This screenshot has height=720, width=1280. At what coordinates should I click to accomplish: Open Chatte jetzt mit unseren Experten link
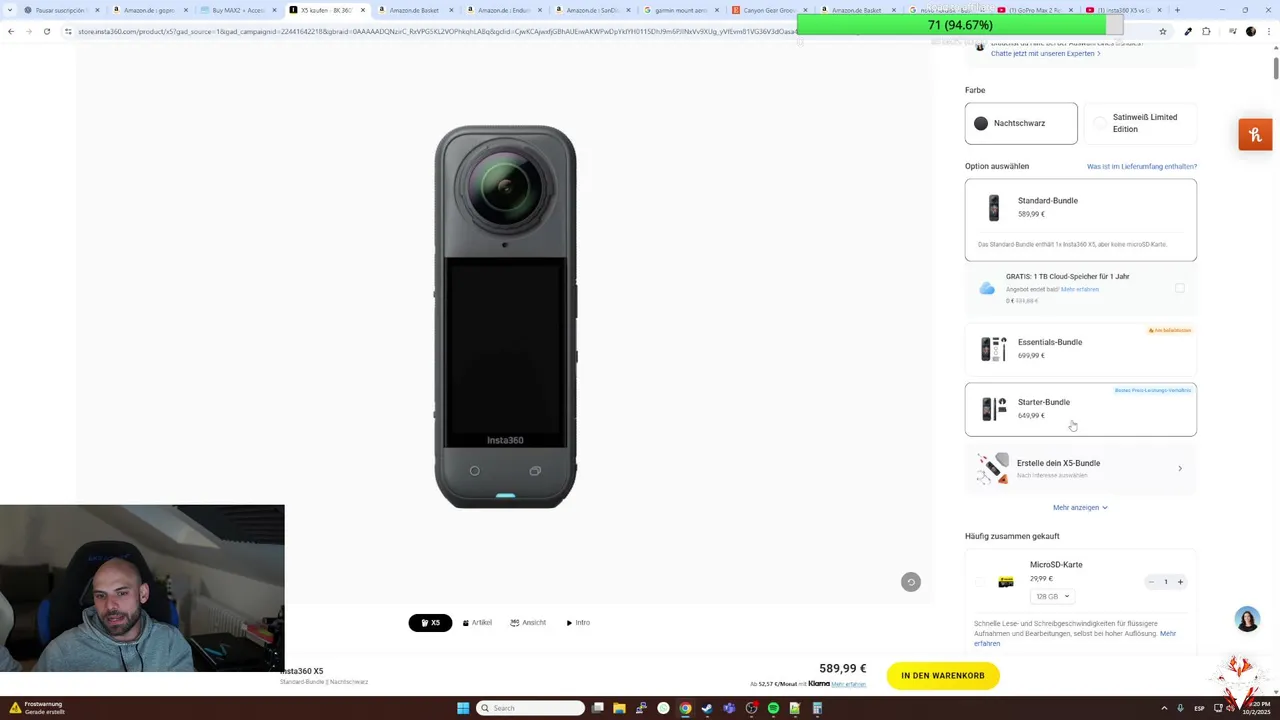coord(1045,53)
